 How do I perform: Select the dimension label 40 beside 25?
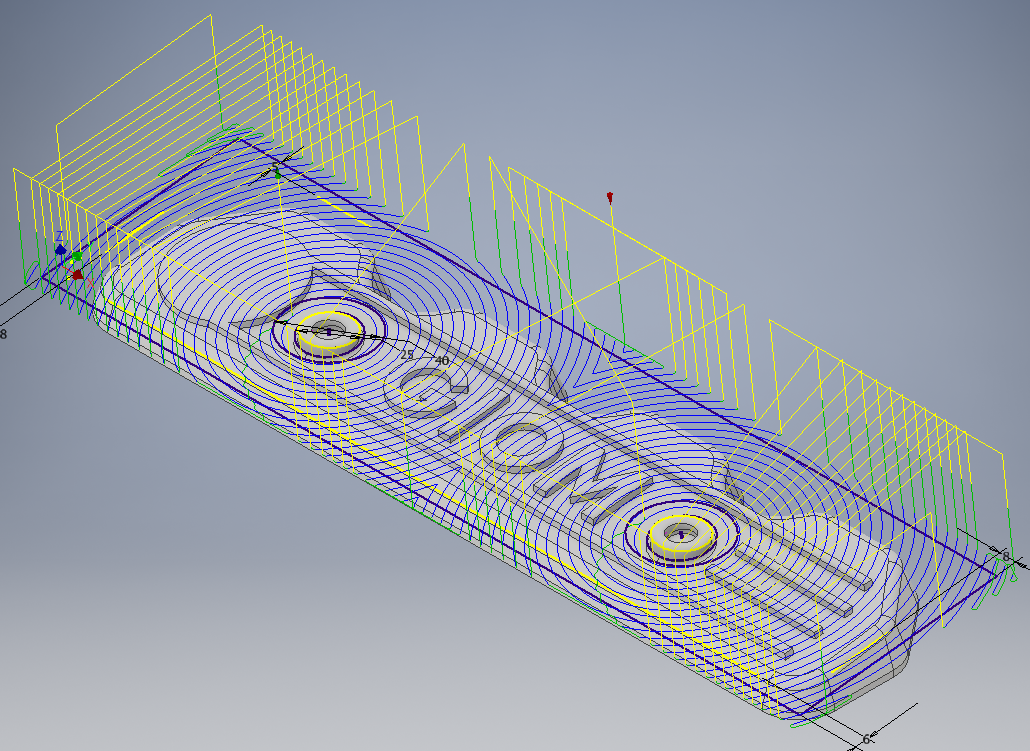point(441,360)
